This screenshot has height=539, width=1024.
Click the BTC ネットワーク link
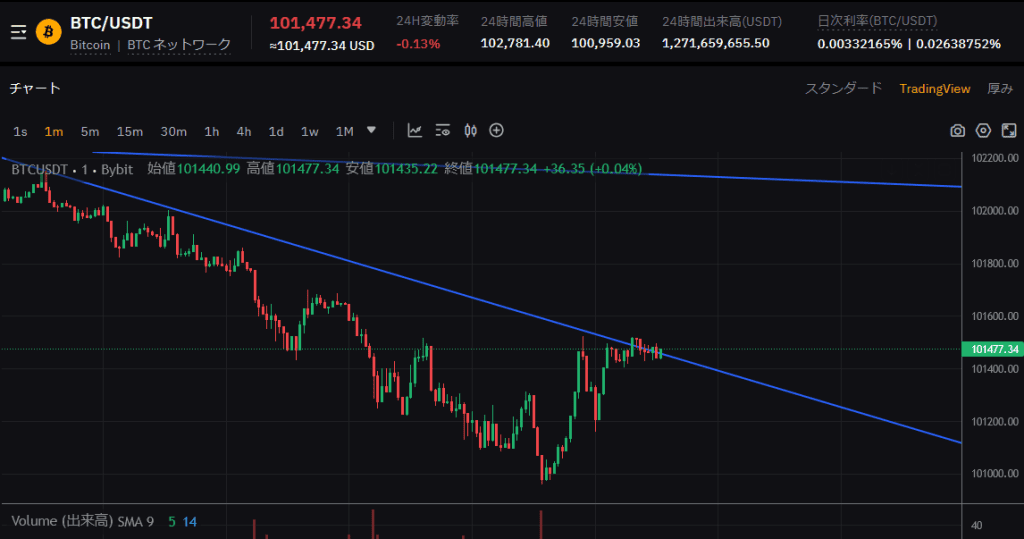click(x=179, y=45)
